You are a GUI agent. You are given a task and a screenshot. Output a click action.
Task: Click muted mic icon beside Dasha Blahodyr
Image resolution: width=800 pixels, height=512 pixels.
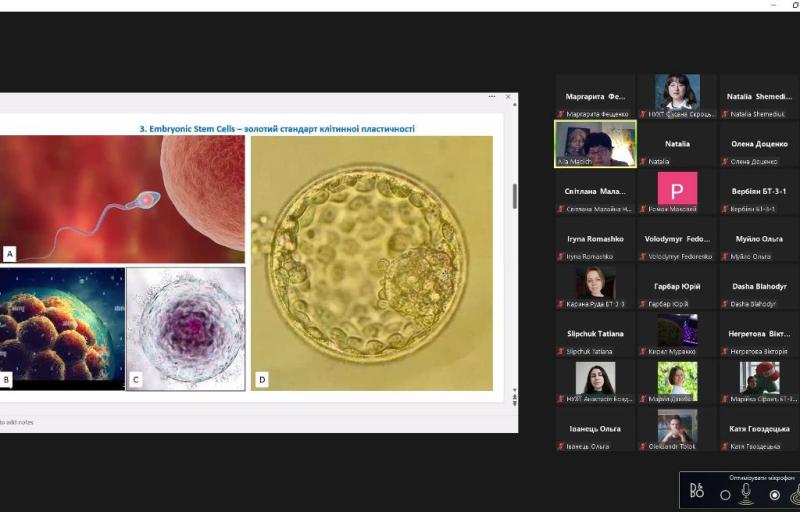click(x=724, y=304)
